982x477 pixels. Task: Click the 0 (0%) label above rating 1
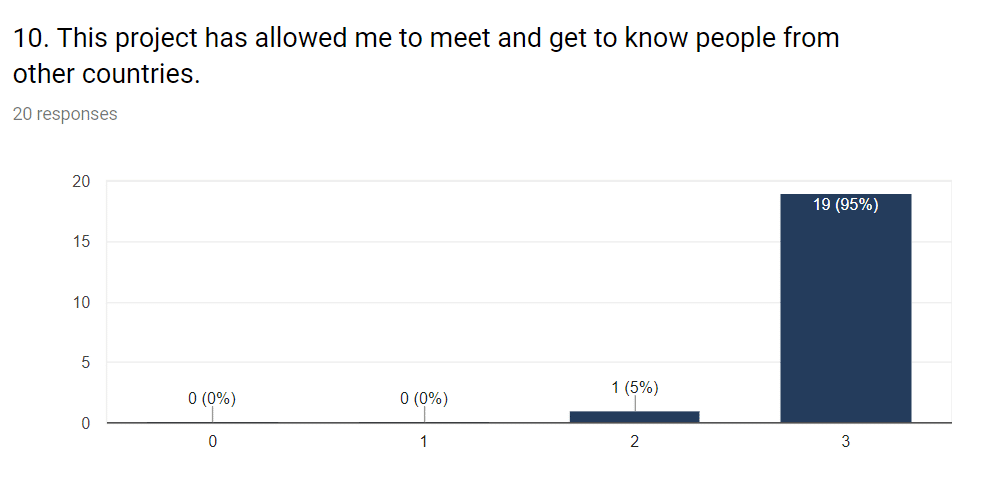pyautogui.click(x=424, y=399)
